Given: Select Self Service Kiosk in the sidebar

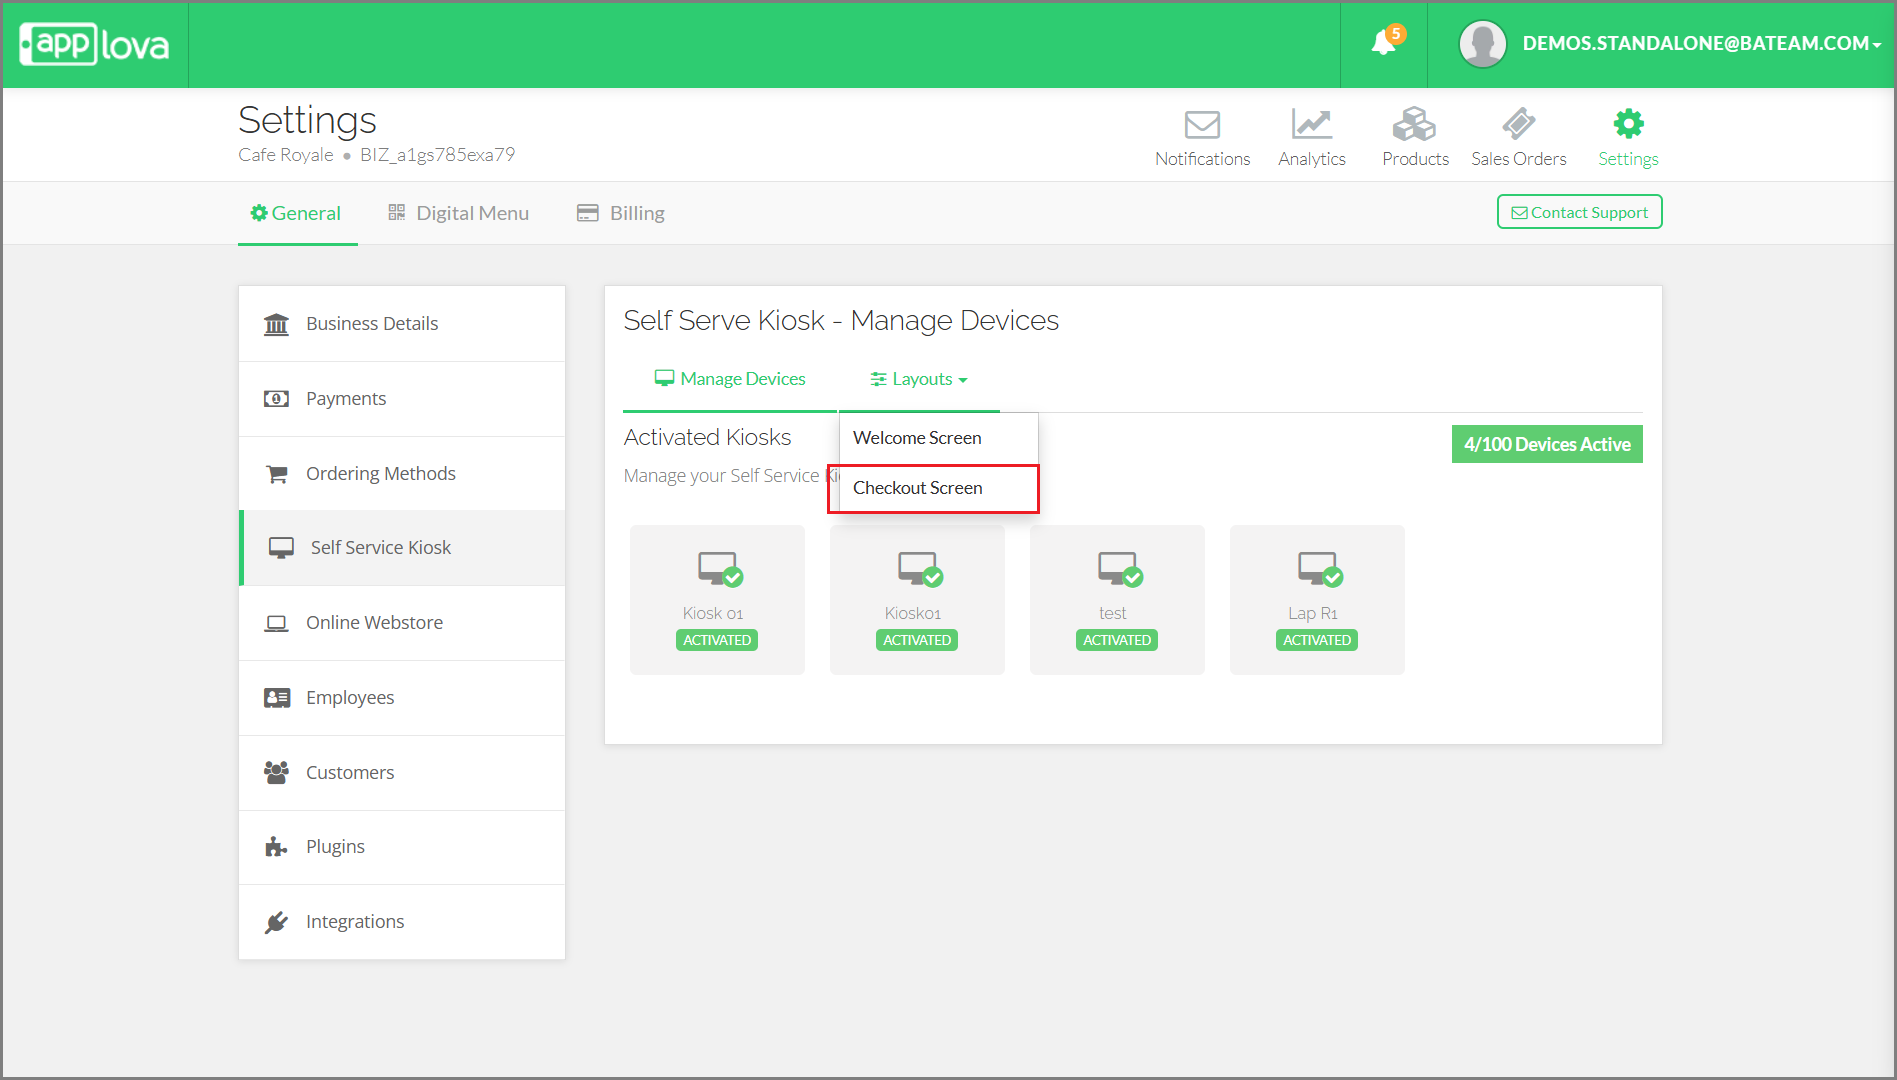Looking at the screenshot, I should (402, 548).
